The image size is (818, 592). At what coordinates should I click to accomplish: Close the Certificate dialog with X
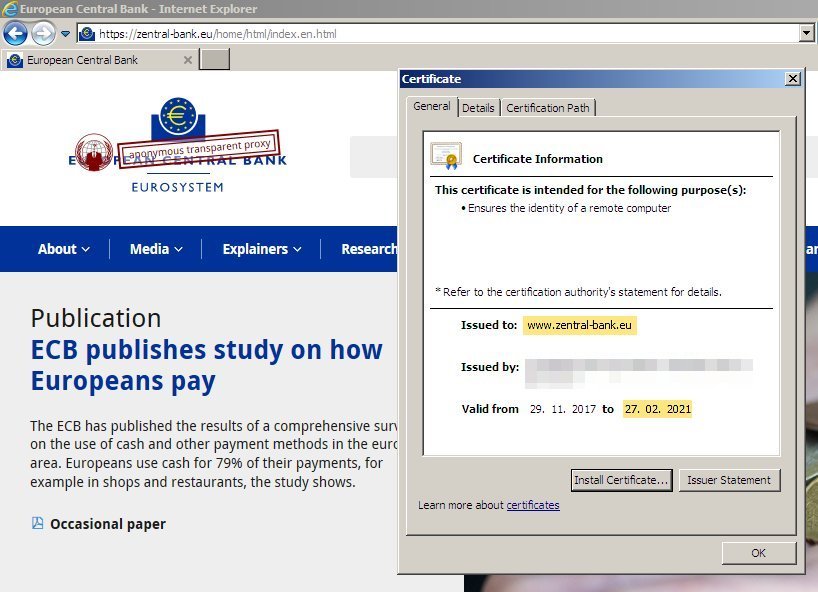point(793,79)
